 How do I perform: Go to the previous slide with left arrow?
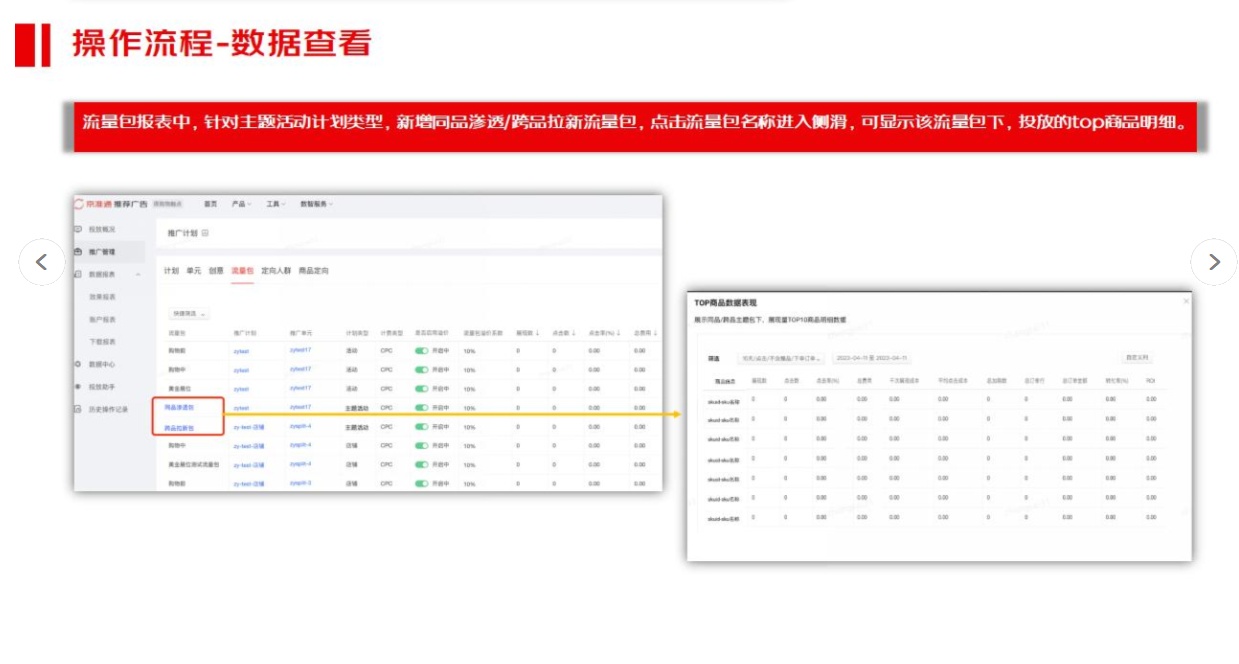click(42, 262)
